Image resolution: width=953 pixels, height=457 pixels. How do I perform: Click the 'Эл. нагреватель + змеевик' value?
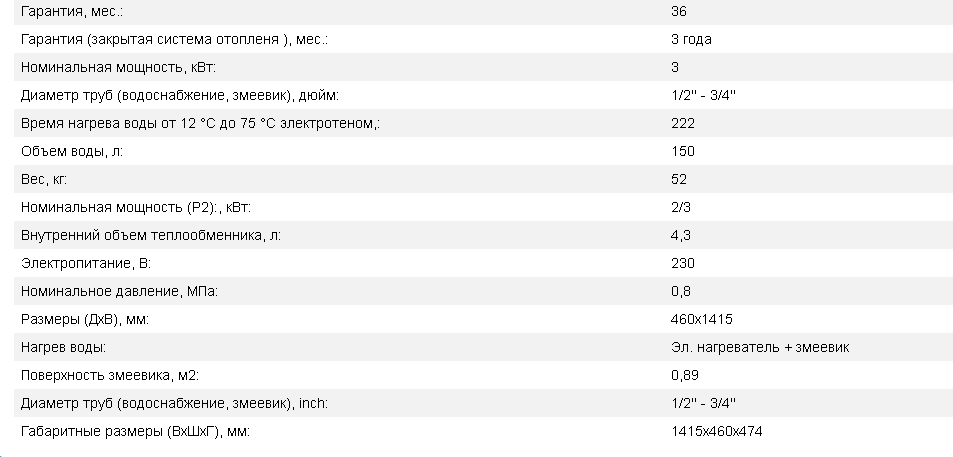click(760, 347)
